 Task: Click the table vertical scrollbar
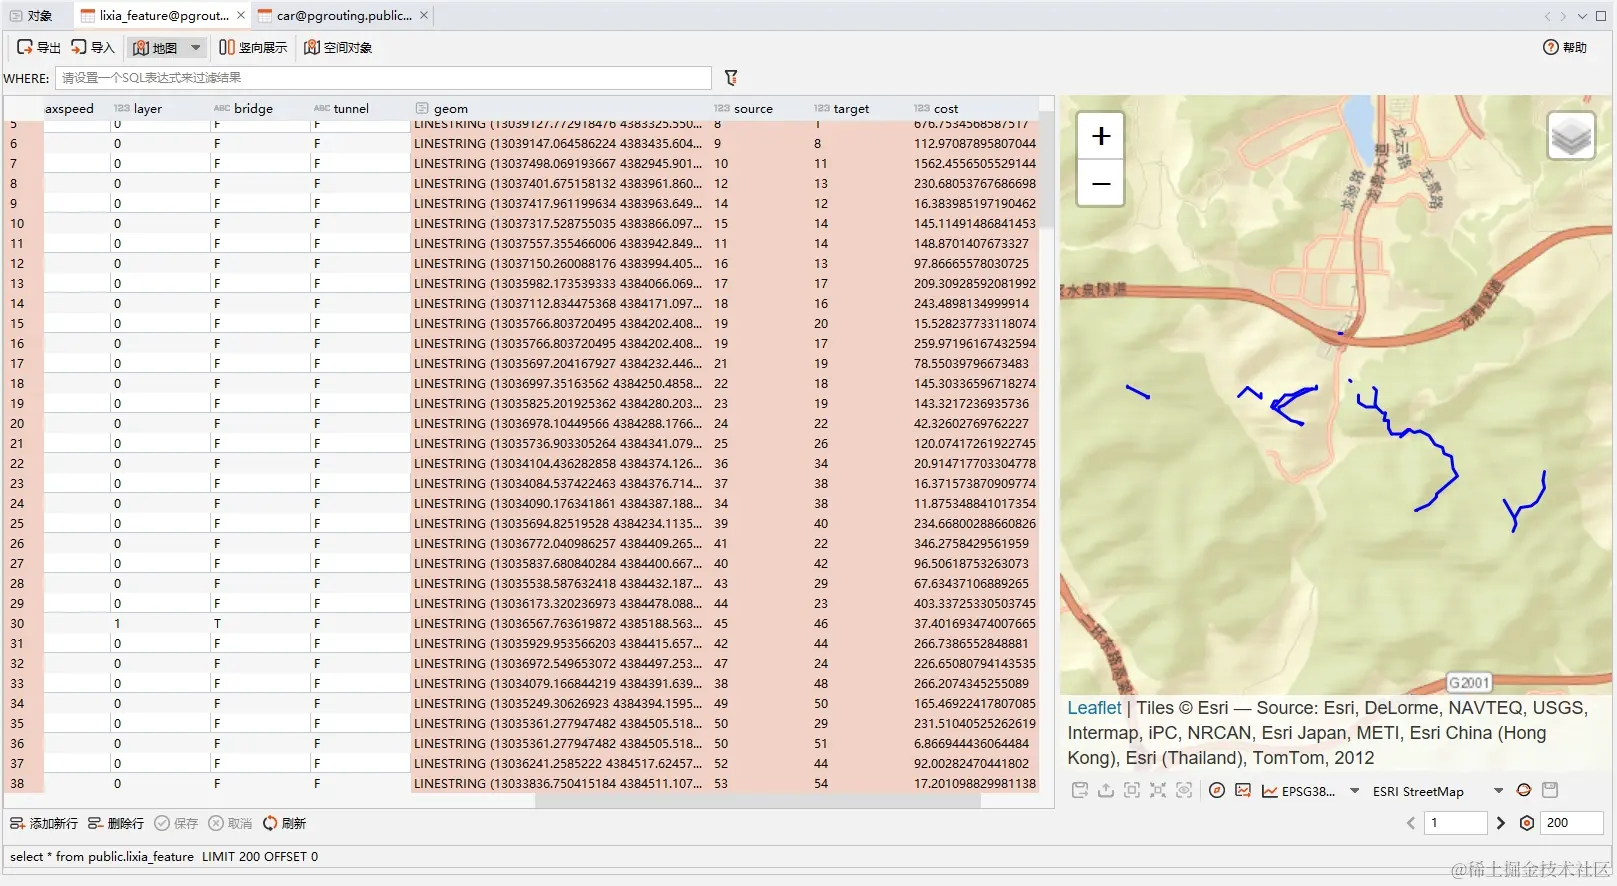(x=1046, y=170)
